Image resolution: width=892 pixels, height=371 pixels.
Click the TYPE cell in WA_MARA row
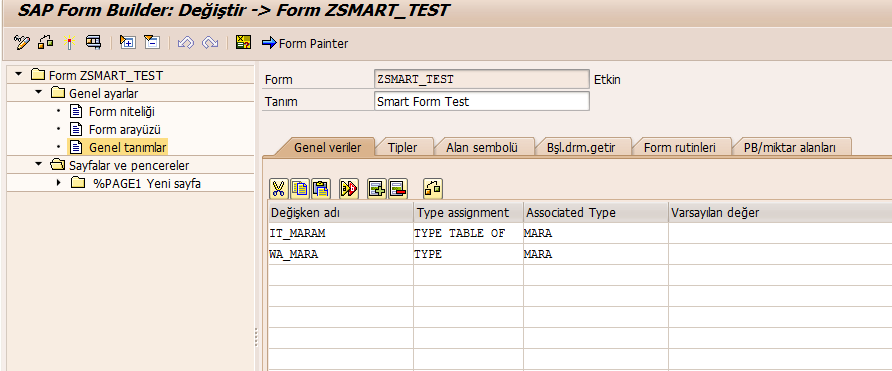click(468, 254)
